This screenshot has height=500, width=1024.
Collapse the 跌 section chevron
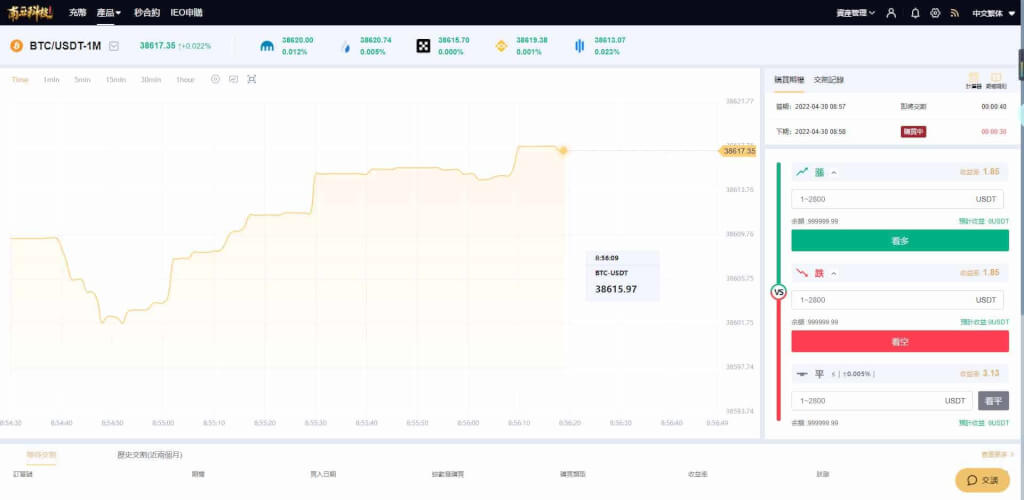(834, 273)
